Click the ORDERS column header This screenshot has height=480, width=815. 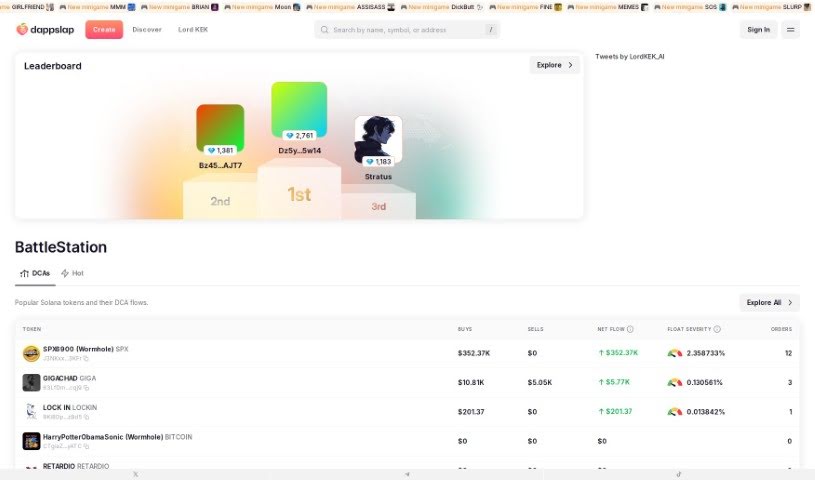click(x=781, y=329)
